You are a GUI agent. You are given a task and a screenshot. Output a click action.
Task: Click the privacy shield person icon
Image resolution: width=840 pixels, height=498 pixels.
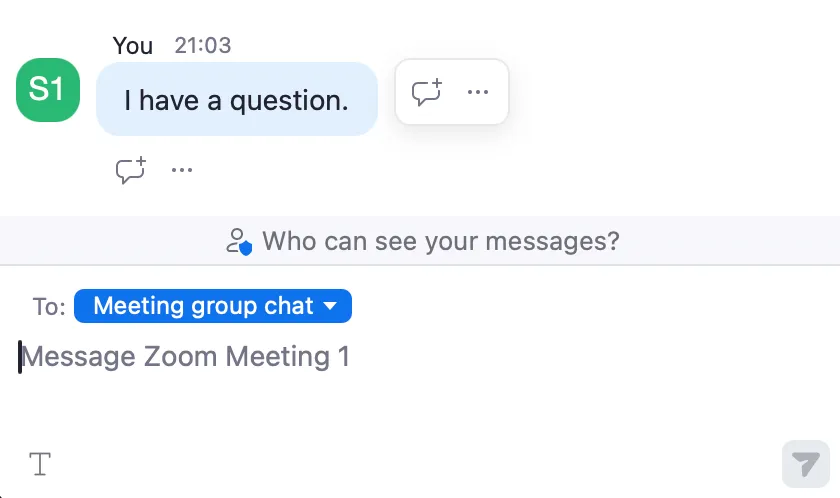pos(238,241)
